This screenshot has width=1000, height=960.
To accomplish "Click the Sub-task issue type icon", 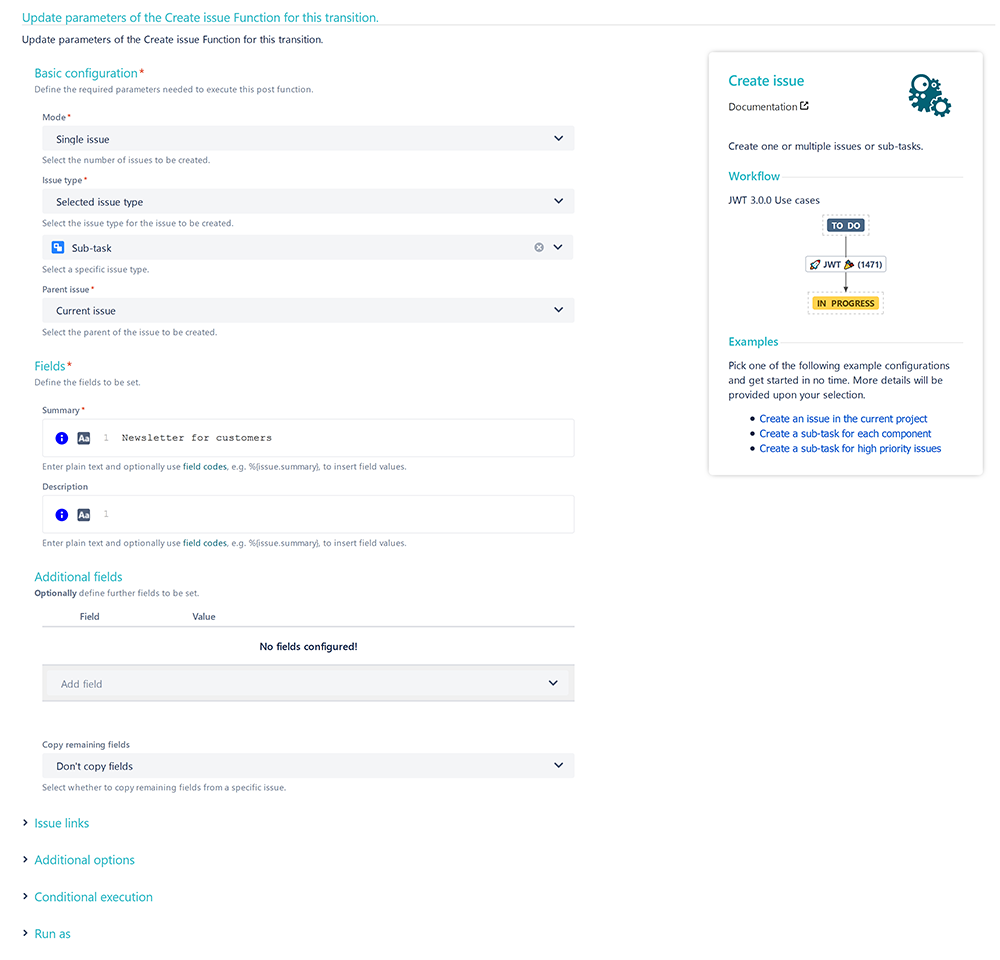I will [x=58, y=247].
